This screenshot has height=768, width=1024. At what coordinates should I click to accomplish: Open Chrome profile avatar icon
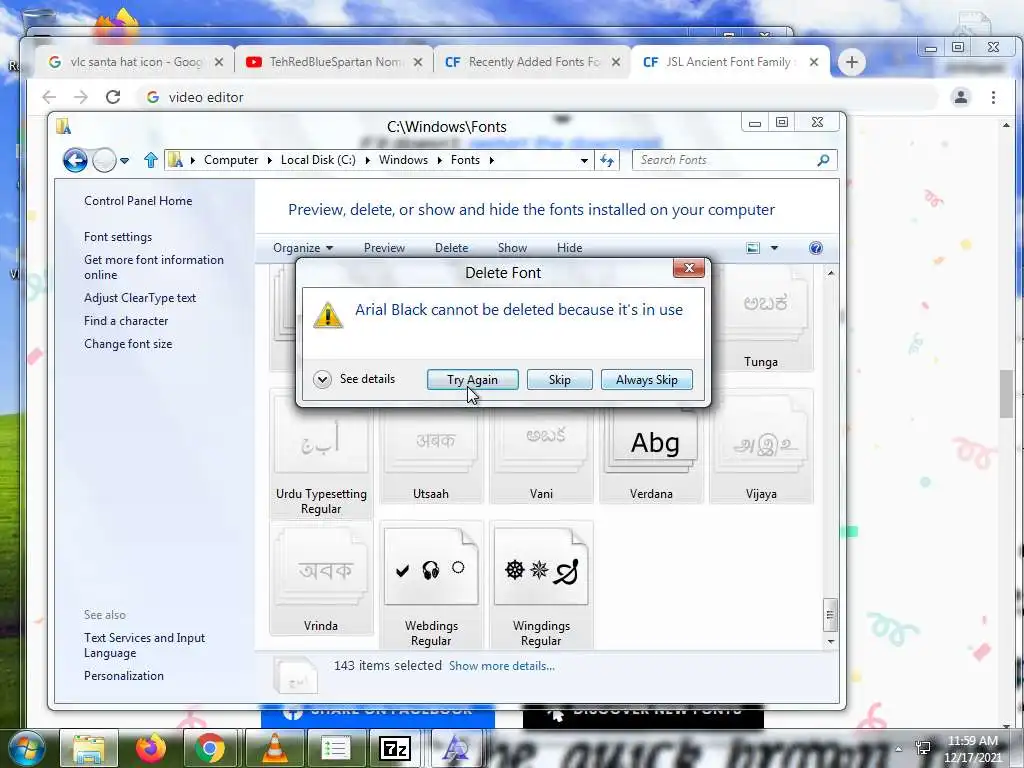pos(961,97)
